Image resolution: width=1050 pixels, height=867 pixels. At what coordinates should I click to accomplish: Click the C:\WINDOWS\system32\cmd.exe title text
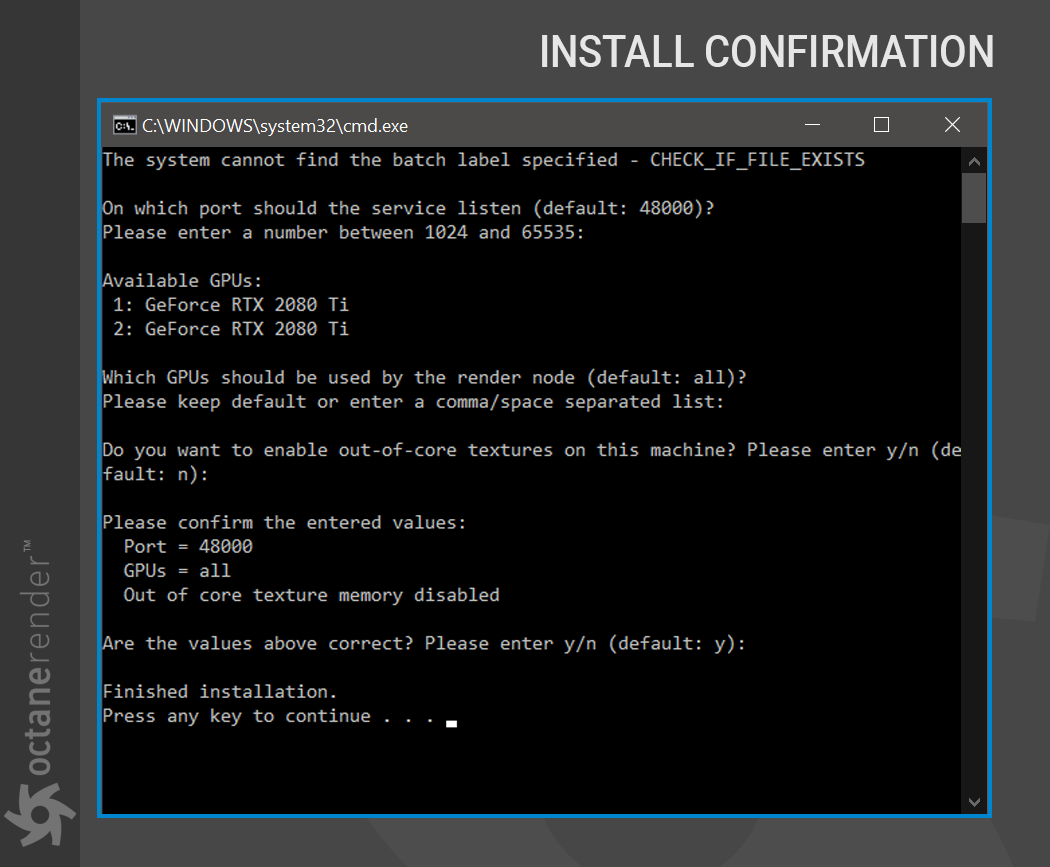click(x=275, y=126)
